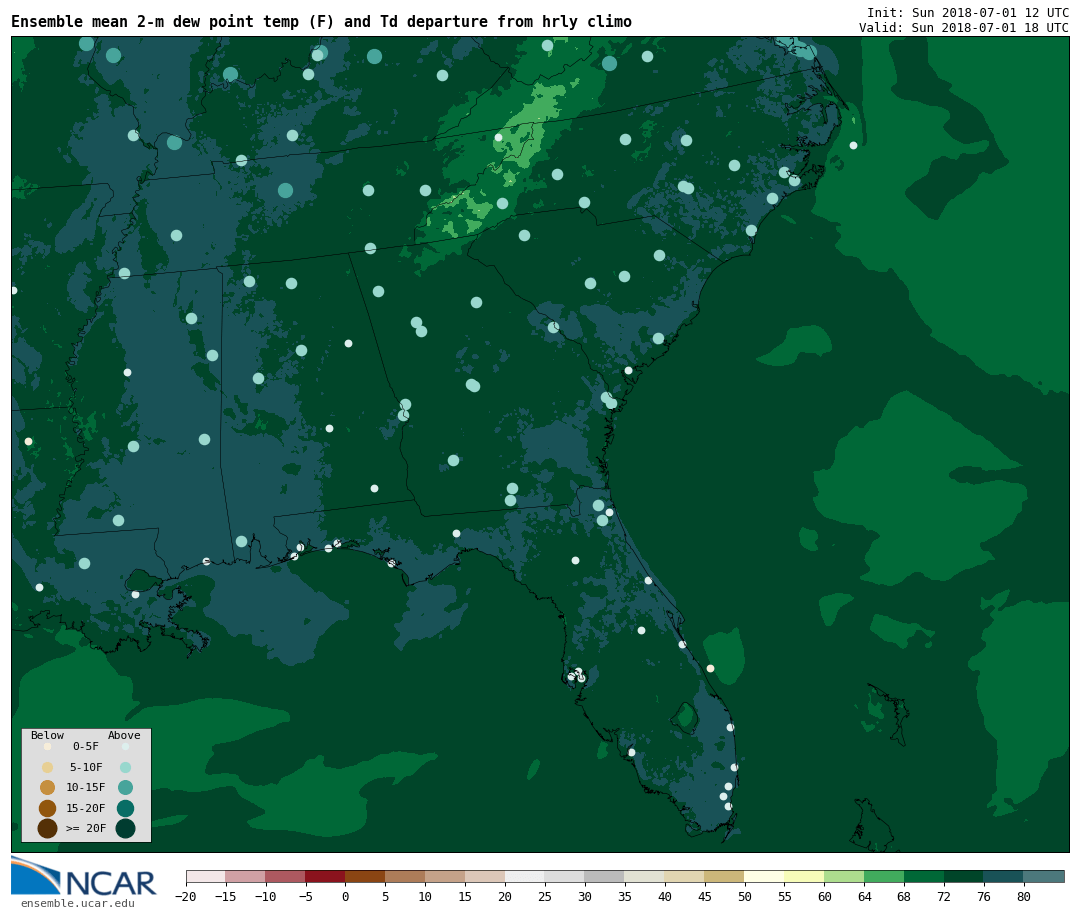Pick the dark teal swatch between 76 and 80
Image resolution: width=1080 pixels, height=915 pixels.
1004,876
